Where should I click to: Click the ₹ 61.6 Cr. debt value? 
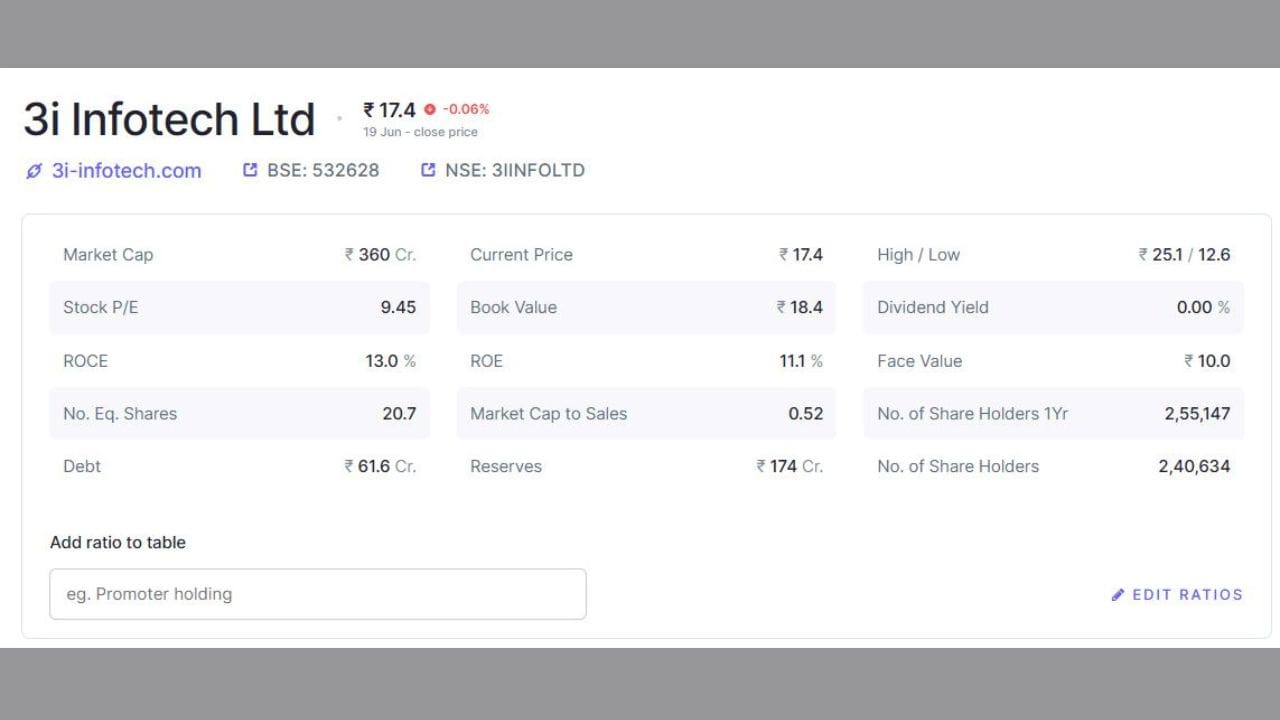point(380,467)
